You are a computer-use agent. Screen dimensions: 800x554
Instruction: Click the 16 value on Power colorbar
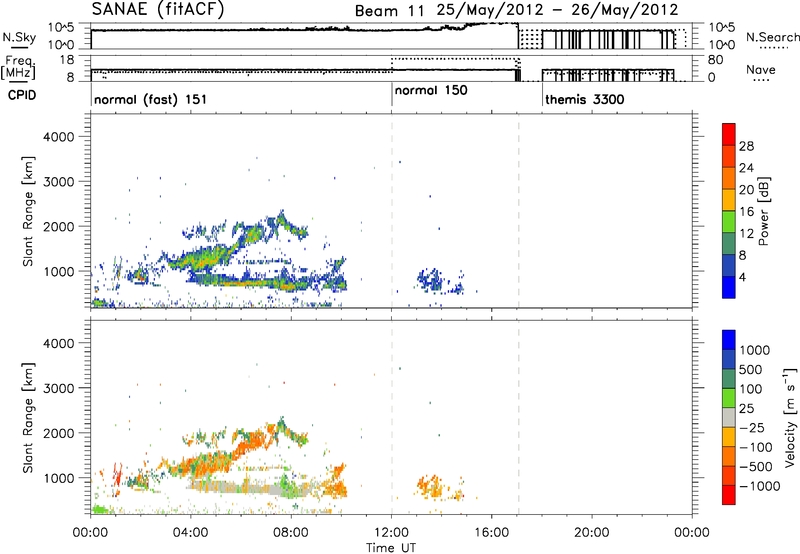pos(746,212)
